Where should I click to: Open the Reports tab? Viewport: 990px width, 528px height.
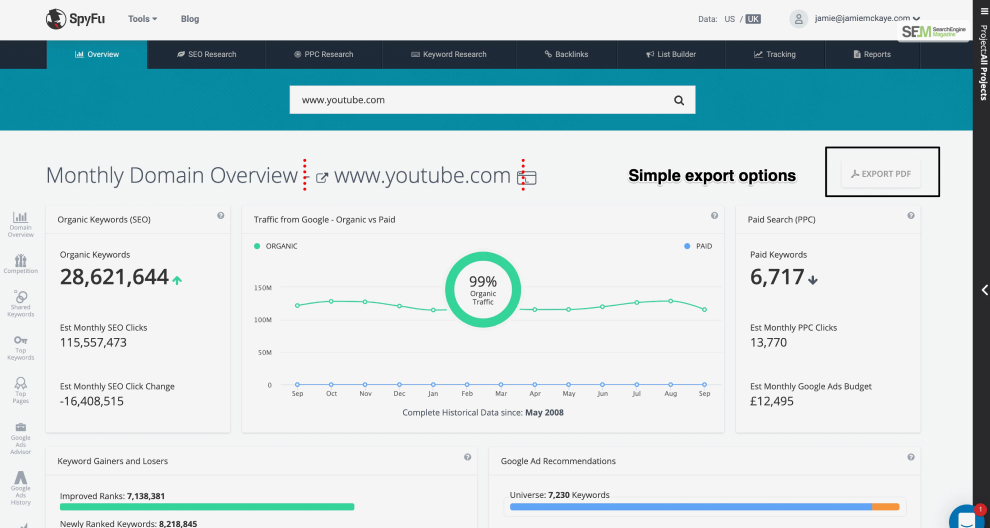click(x=872, y=54)
